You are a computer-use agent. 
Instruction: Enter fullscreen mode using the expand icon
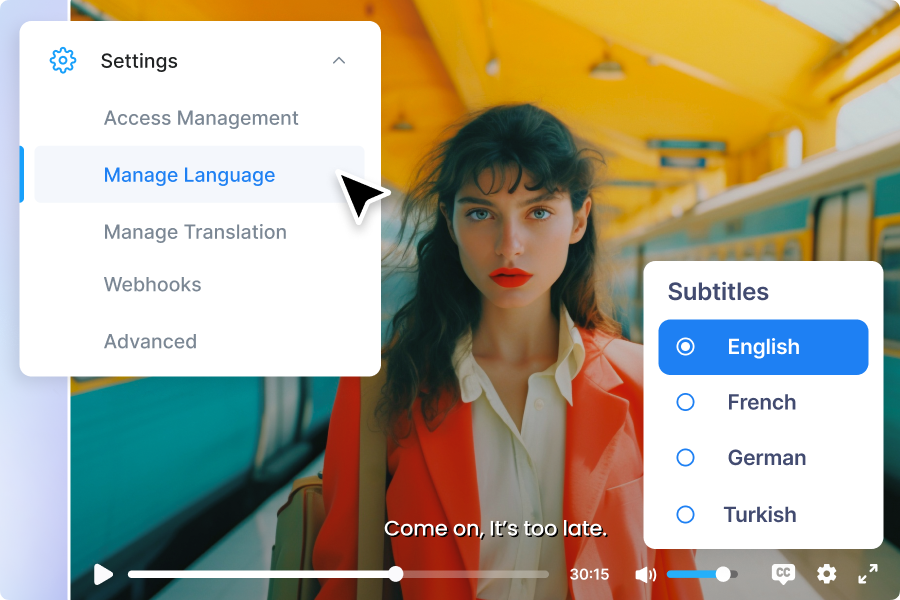point(868,573)
